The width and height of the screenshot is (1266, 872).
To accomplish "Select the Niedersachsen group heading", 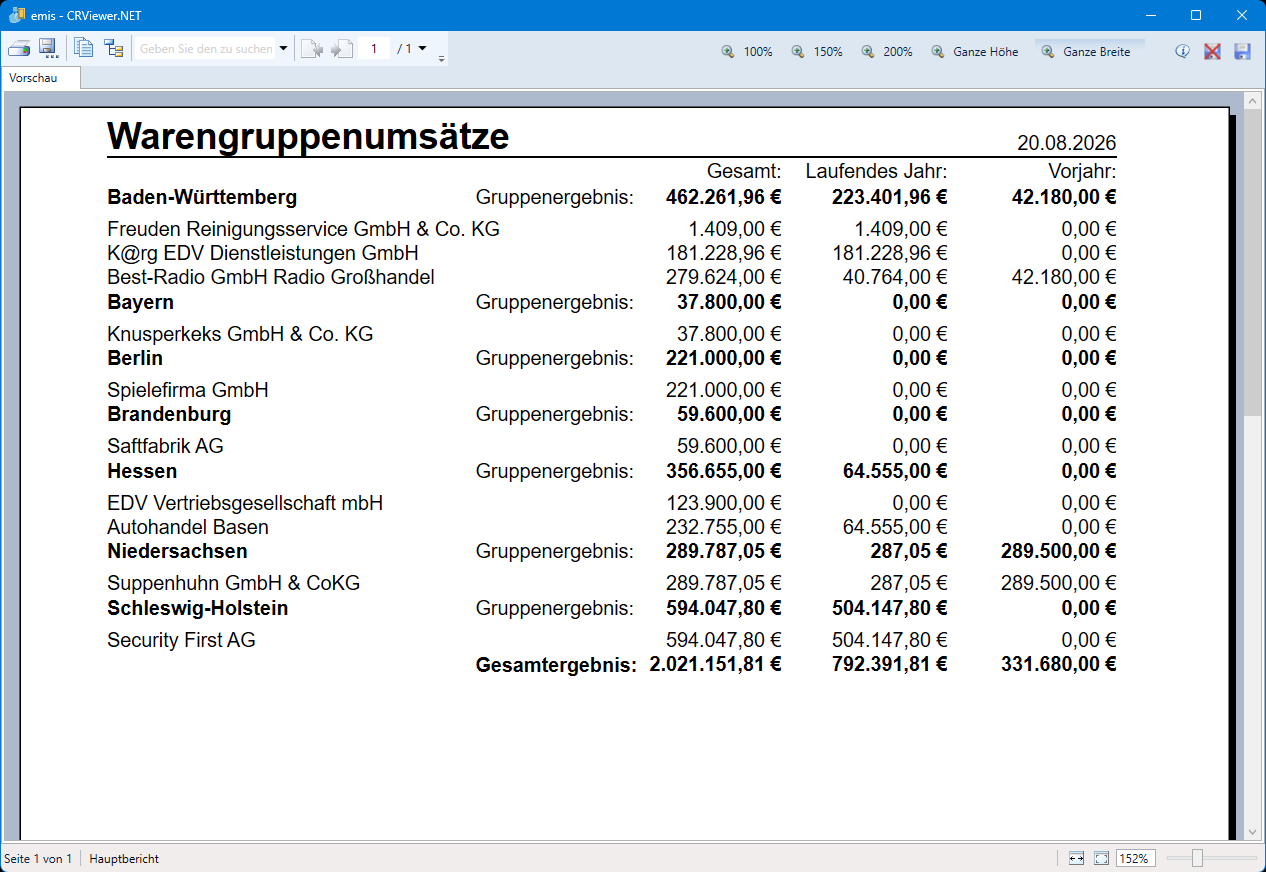I will [177, 551].
